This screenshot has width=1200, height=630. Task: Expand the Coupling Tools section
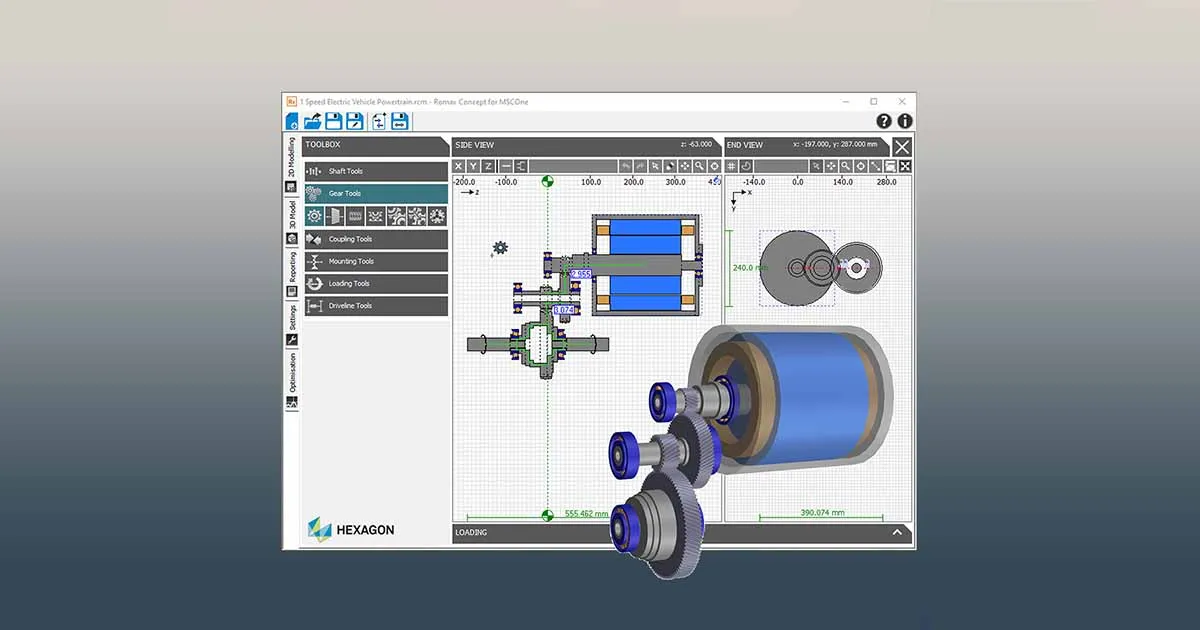pos(375,240)
